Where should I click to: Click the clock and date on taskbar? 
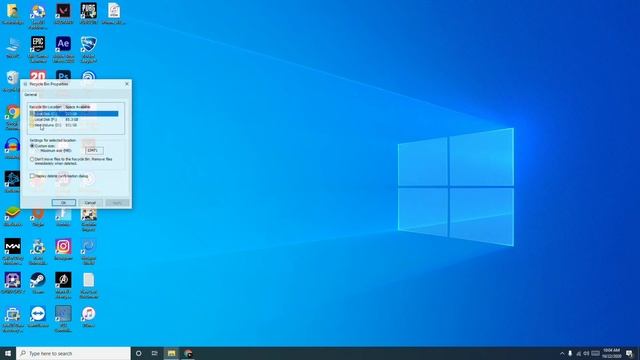click(x=611, y=353)
